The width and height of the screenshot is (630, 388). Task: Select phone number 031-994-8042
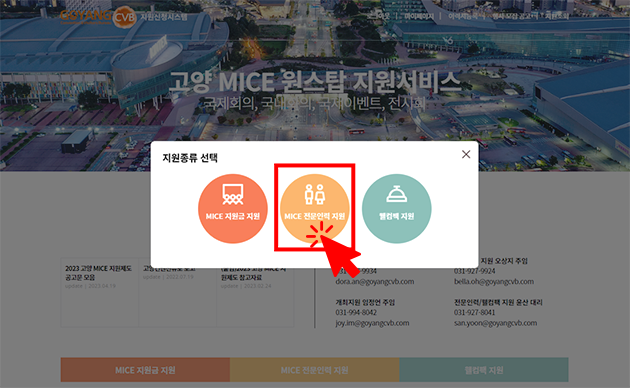(356, 312)
